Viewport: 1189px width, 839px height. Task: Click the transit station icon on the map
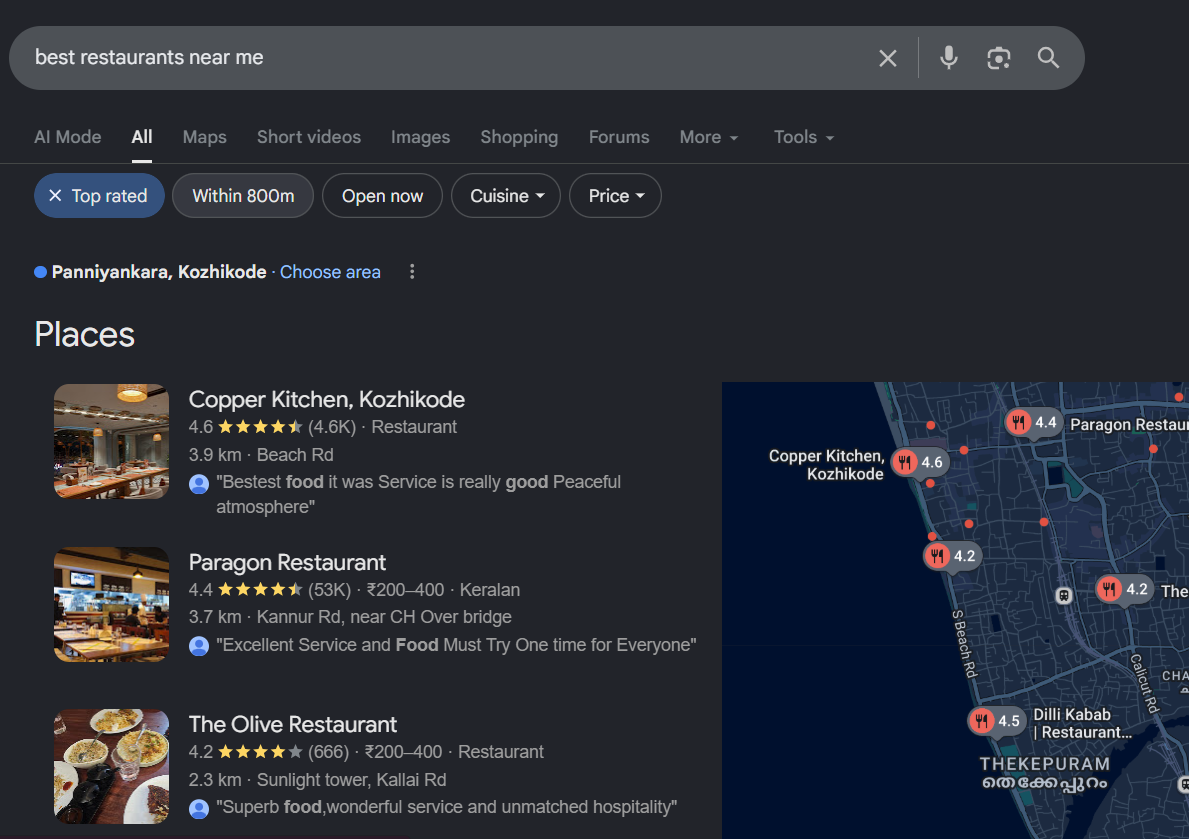(x=1064, y=595)
